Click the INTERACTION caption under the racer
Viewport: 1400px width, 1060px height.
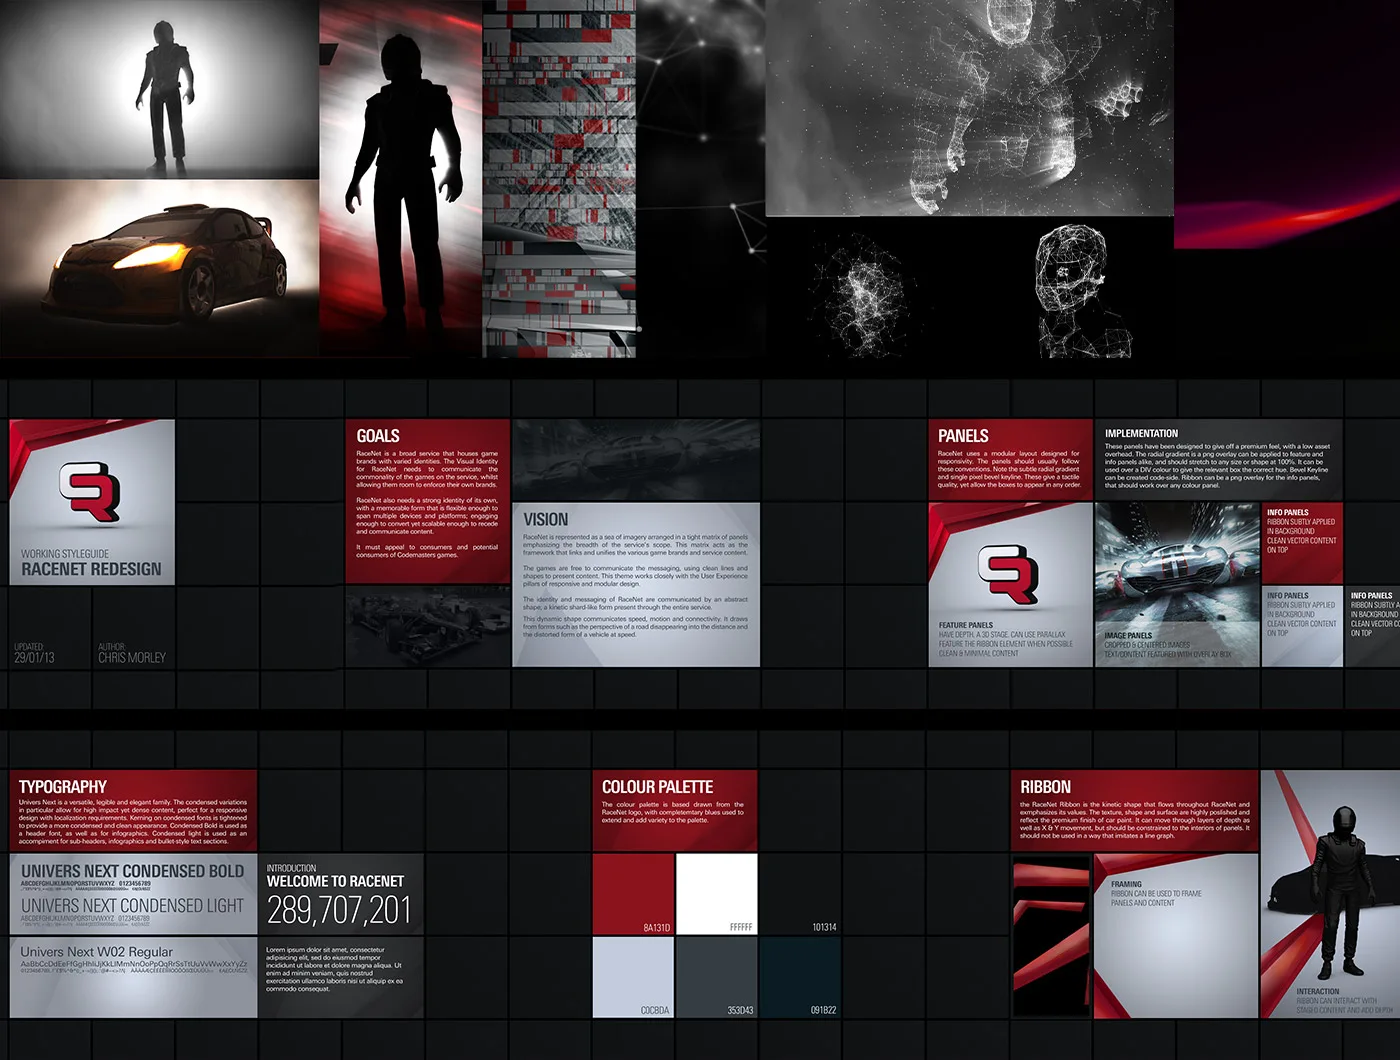(x=1318, y=991)
